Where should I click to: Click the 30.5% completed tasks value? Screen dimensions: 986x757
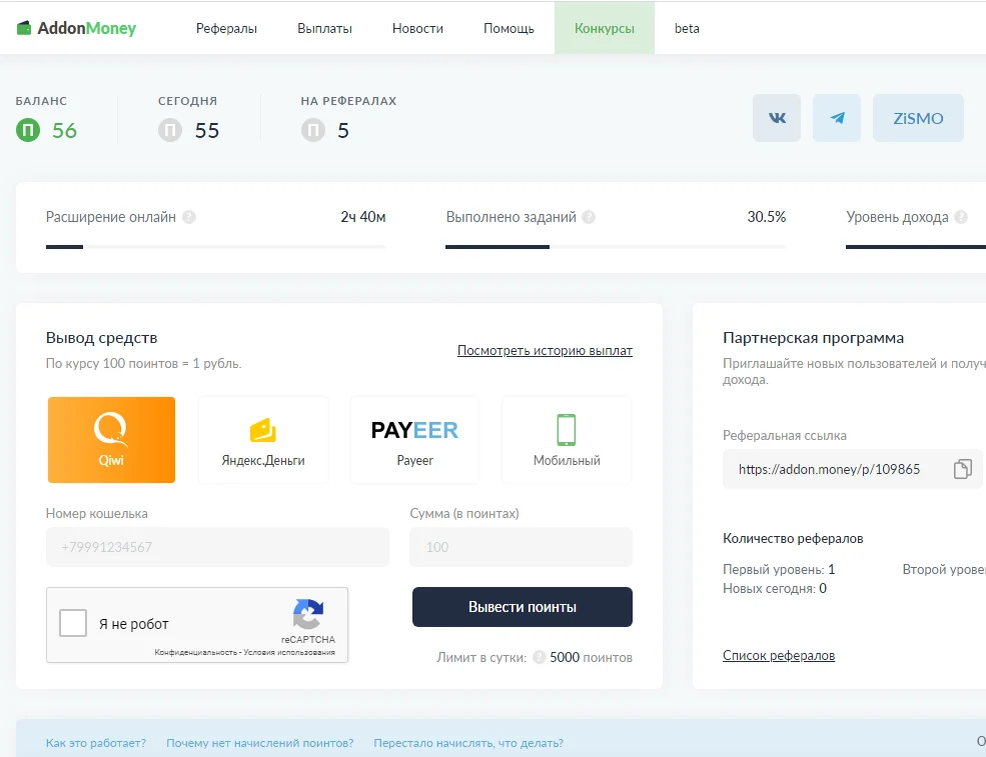pyautogui.click(x=767, y=217)
